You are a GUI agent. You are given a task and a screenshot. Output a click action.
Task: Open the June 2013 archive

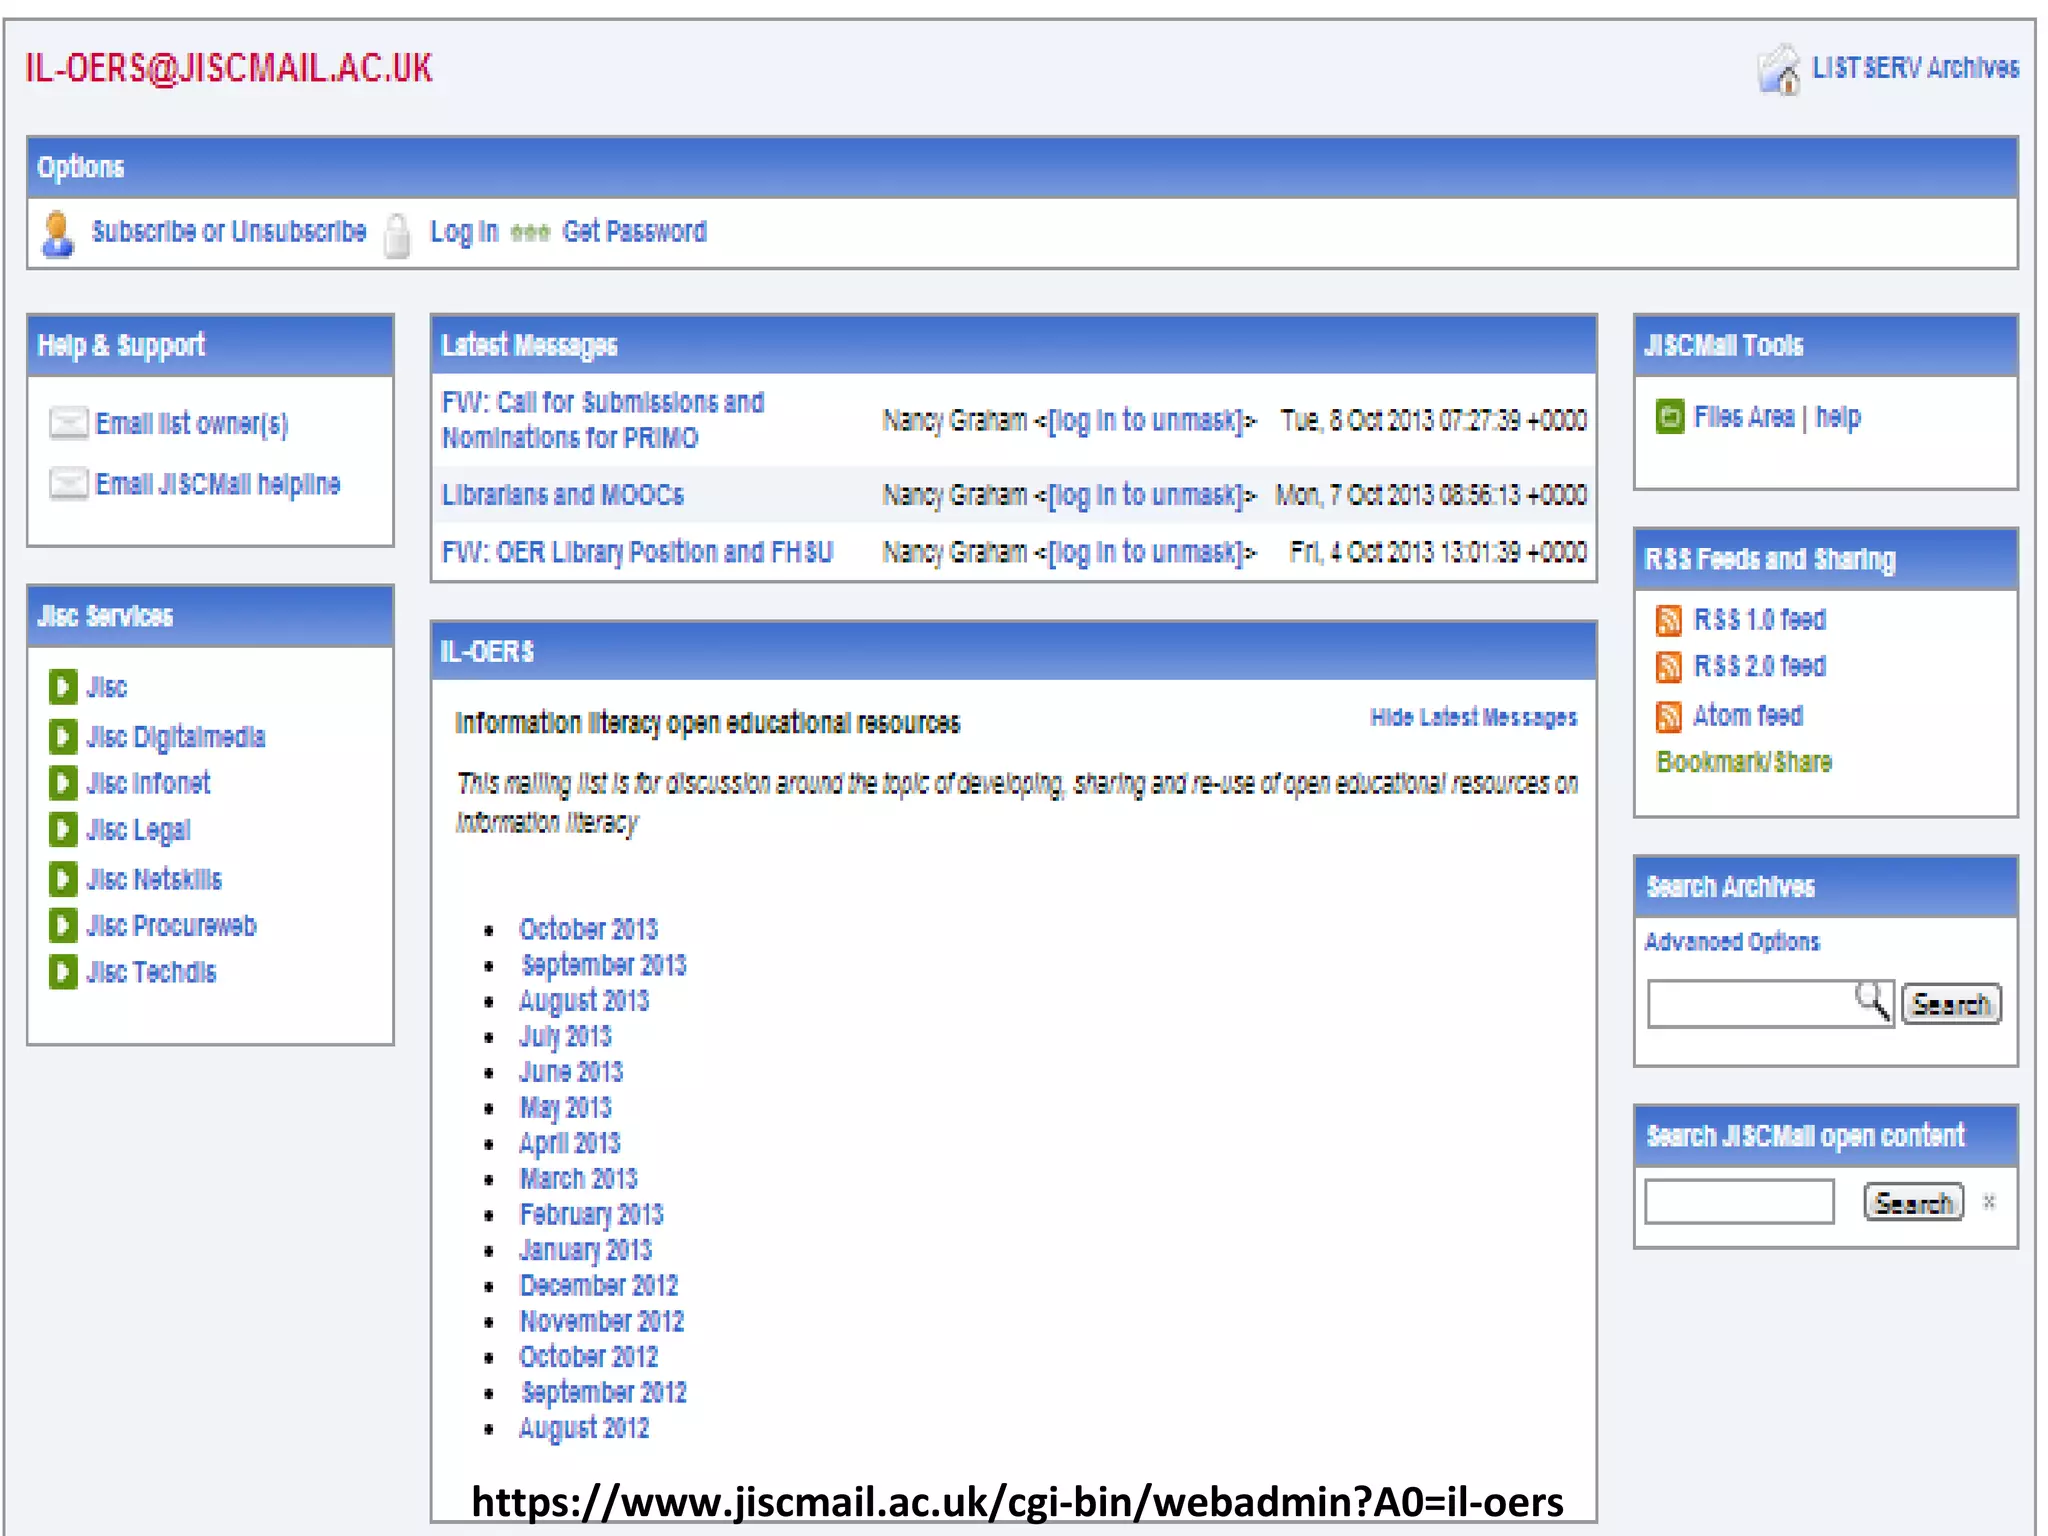click(x=571, y=1072)
